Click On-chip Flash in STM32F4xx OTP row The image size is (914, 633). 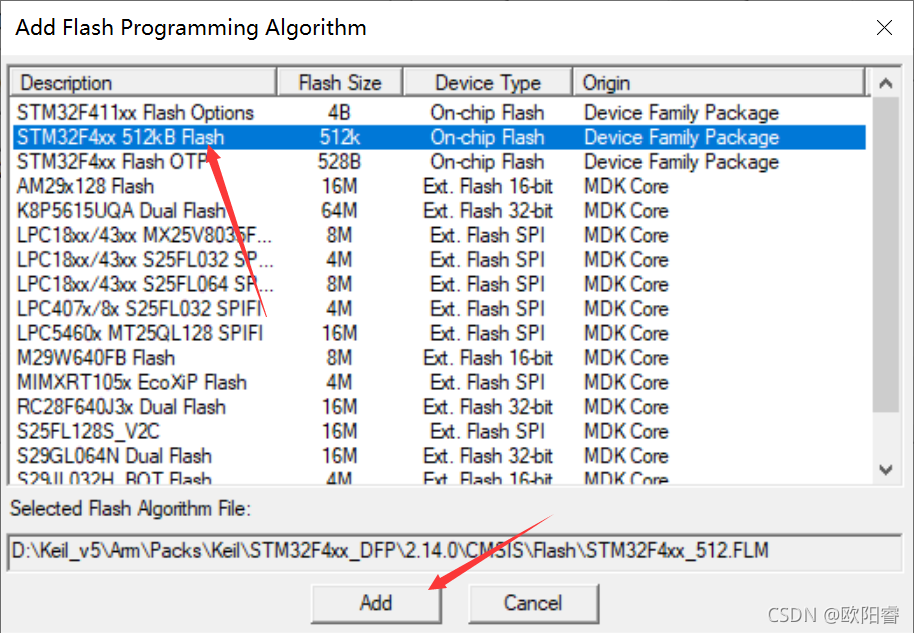[x=487, y=161]
